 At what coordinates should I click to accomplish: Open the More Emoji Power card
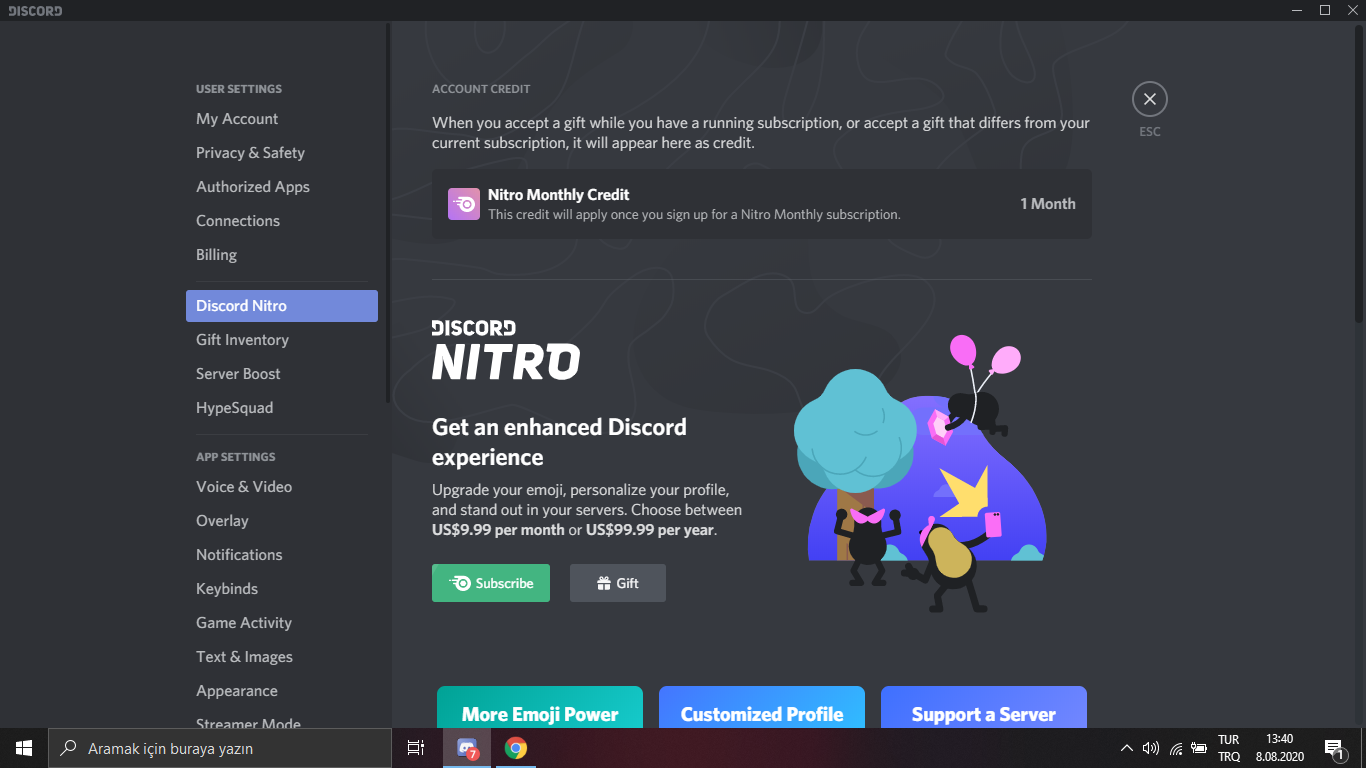tap(540, 707)
